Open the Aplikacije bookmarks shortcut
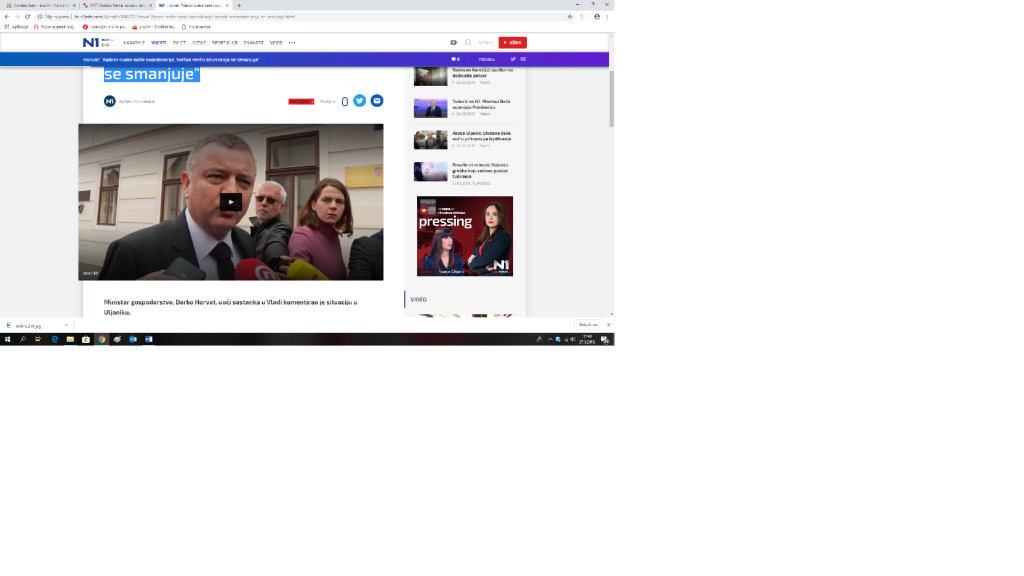This screenshot has width=1024, height=576. pyautogui.click(x=16, y=27)
